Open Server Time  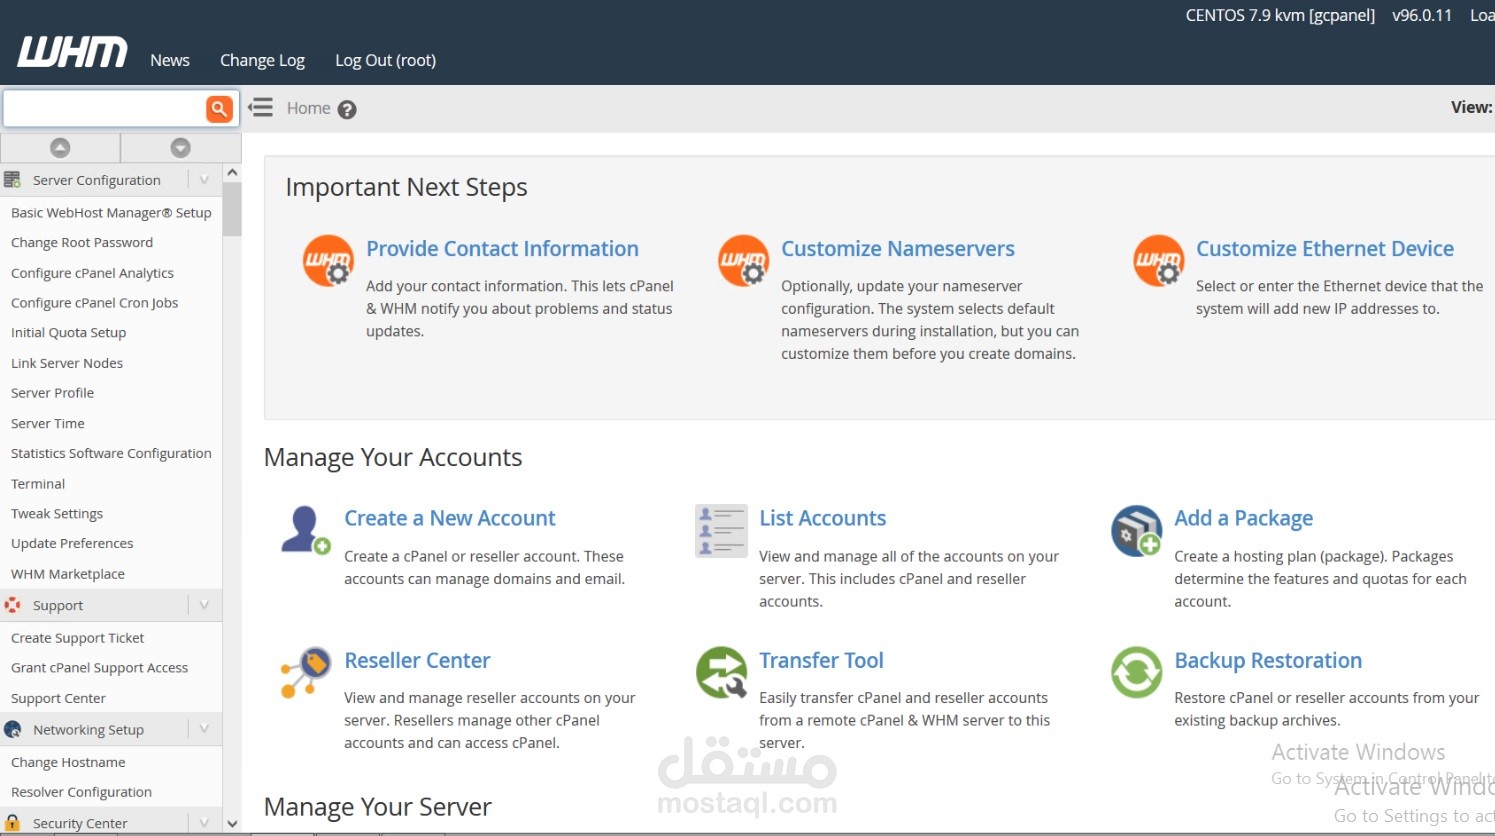[x=48, y=424]
